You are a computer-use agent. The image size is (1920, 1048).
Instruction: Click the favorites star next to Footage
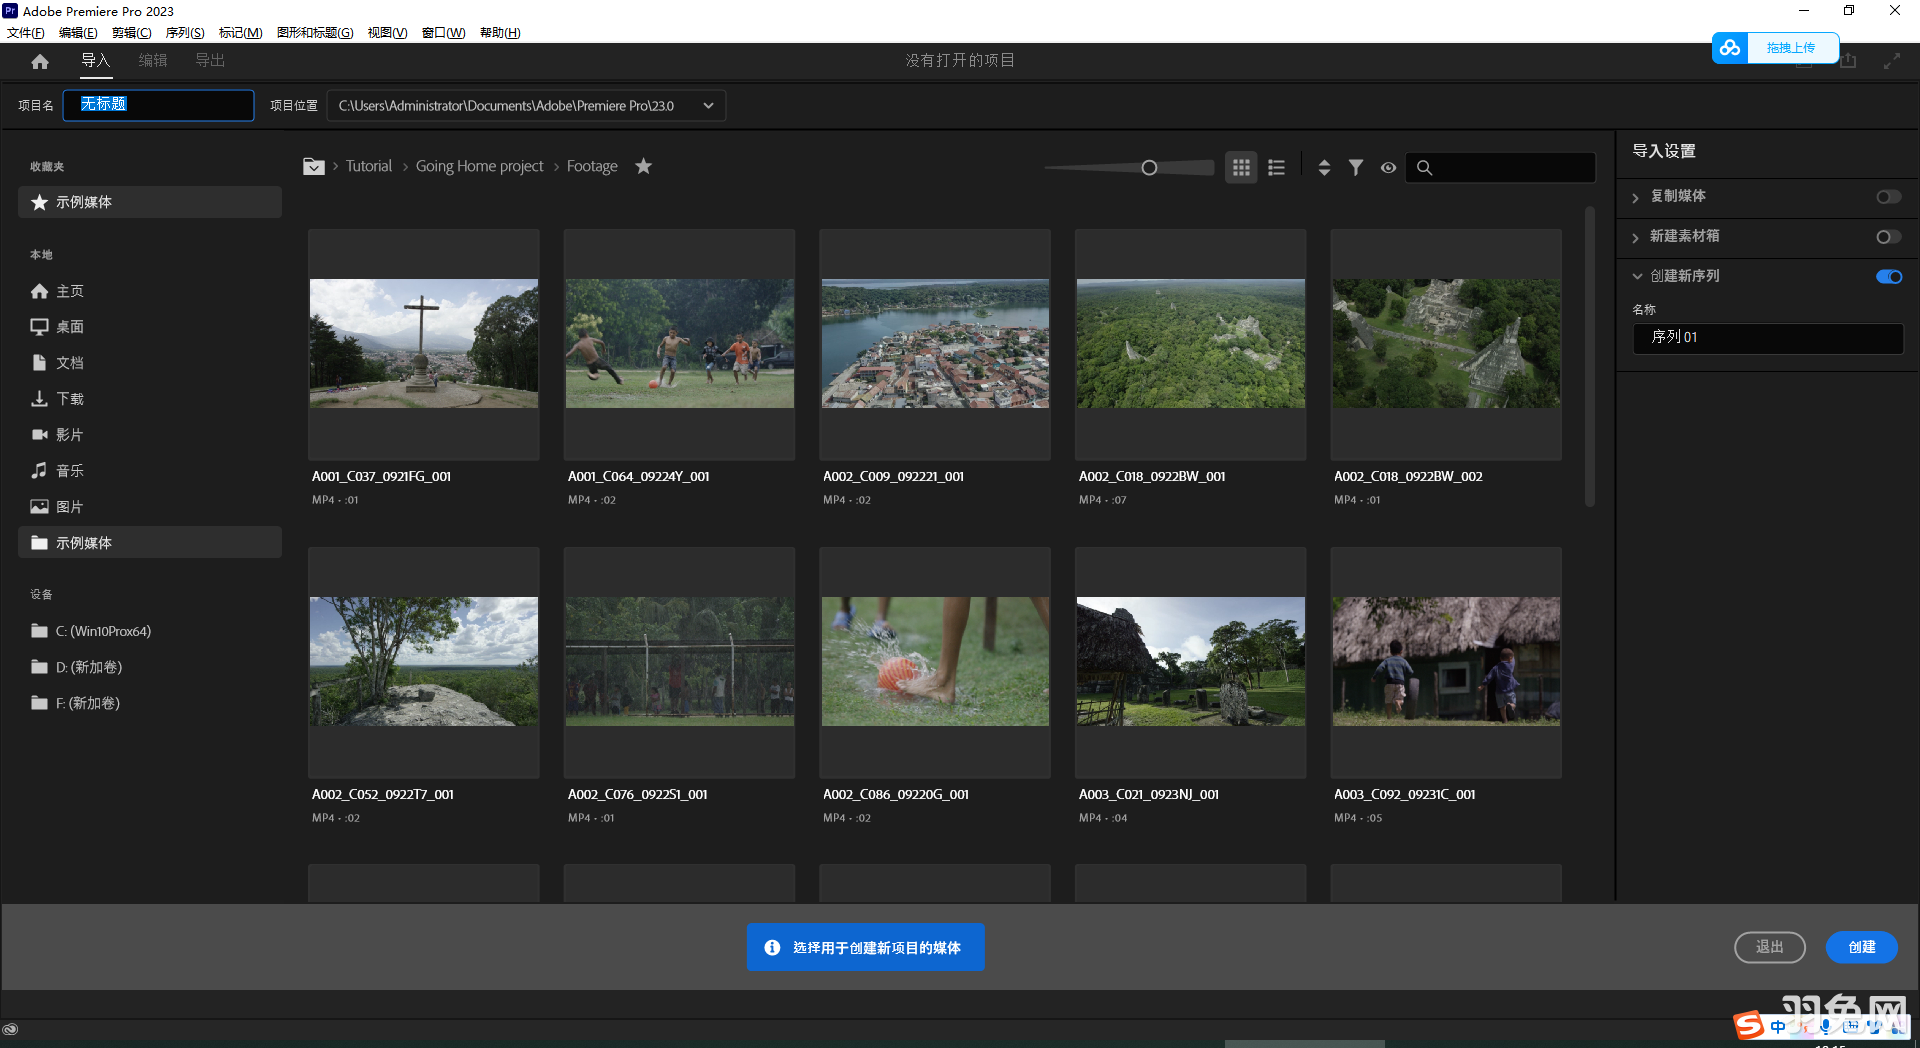tap(643, 165)
